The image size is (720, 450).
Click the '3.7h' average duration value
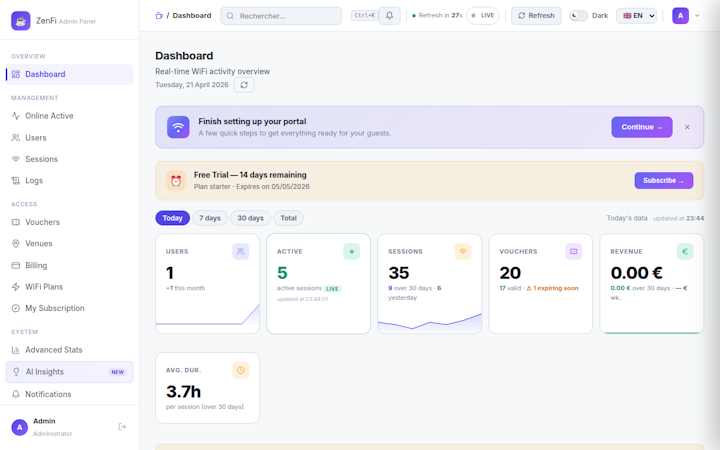pyautogui.click(x=183, y=392)
